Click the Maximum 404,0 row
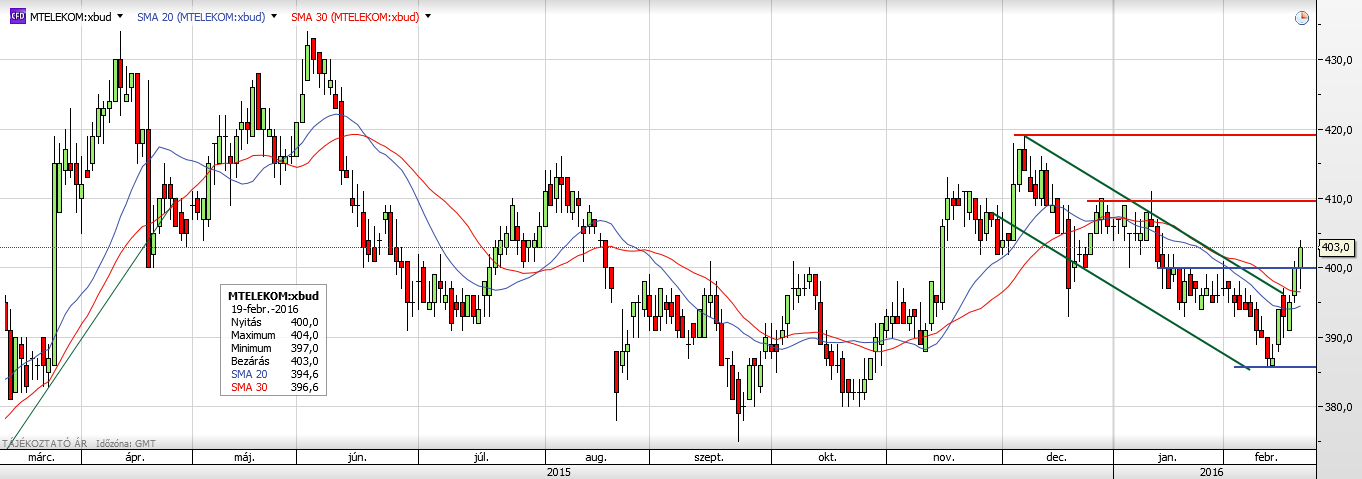 274,335
